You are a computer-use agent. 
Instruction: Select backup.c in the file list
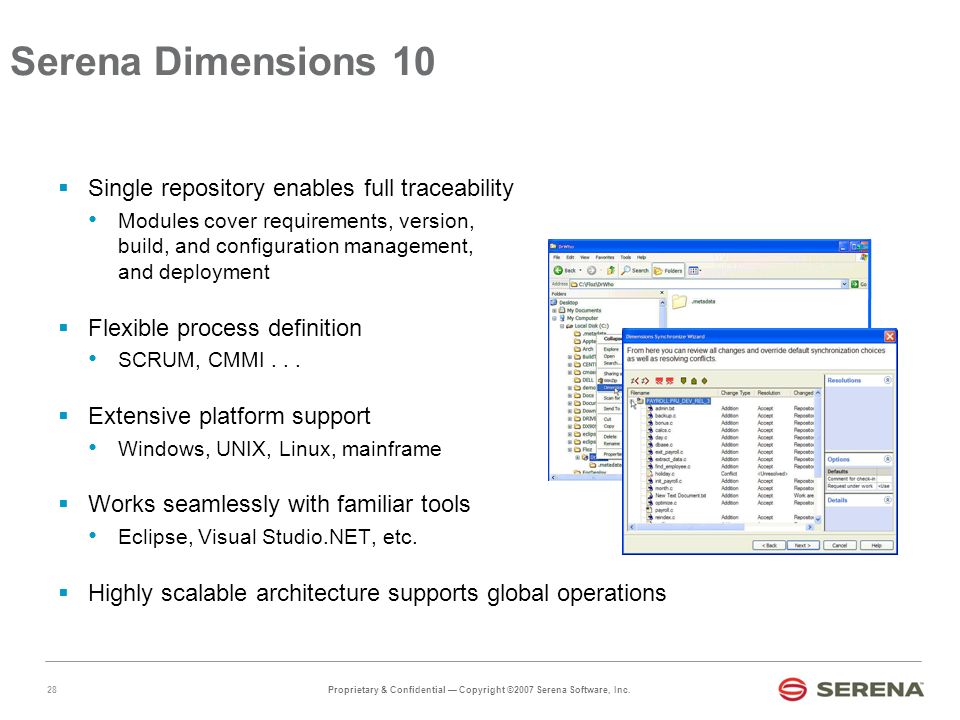coord(665,416)
